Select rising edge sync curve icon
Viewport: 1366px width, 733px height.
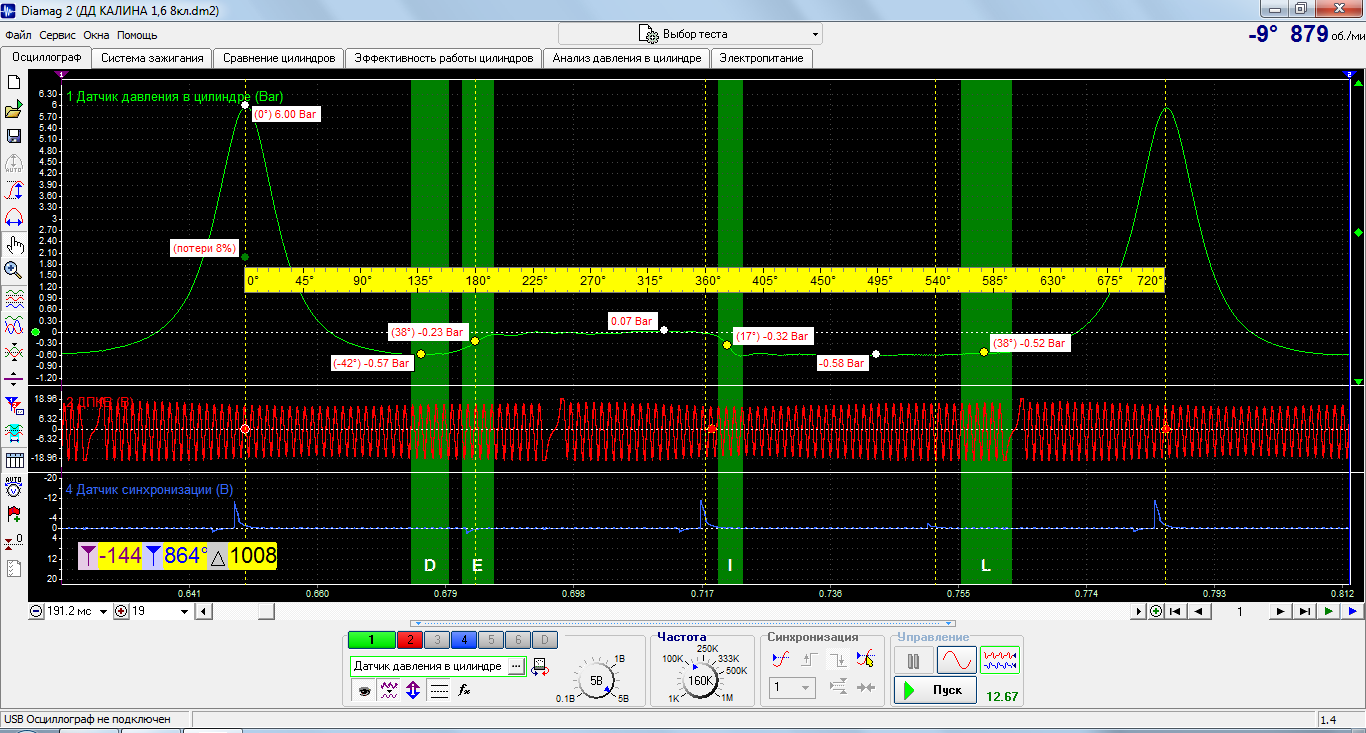click(782, 658)
